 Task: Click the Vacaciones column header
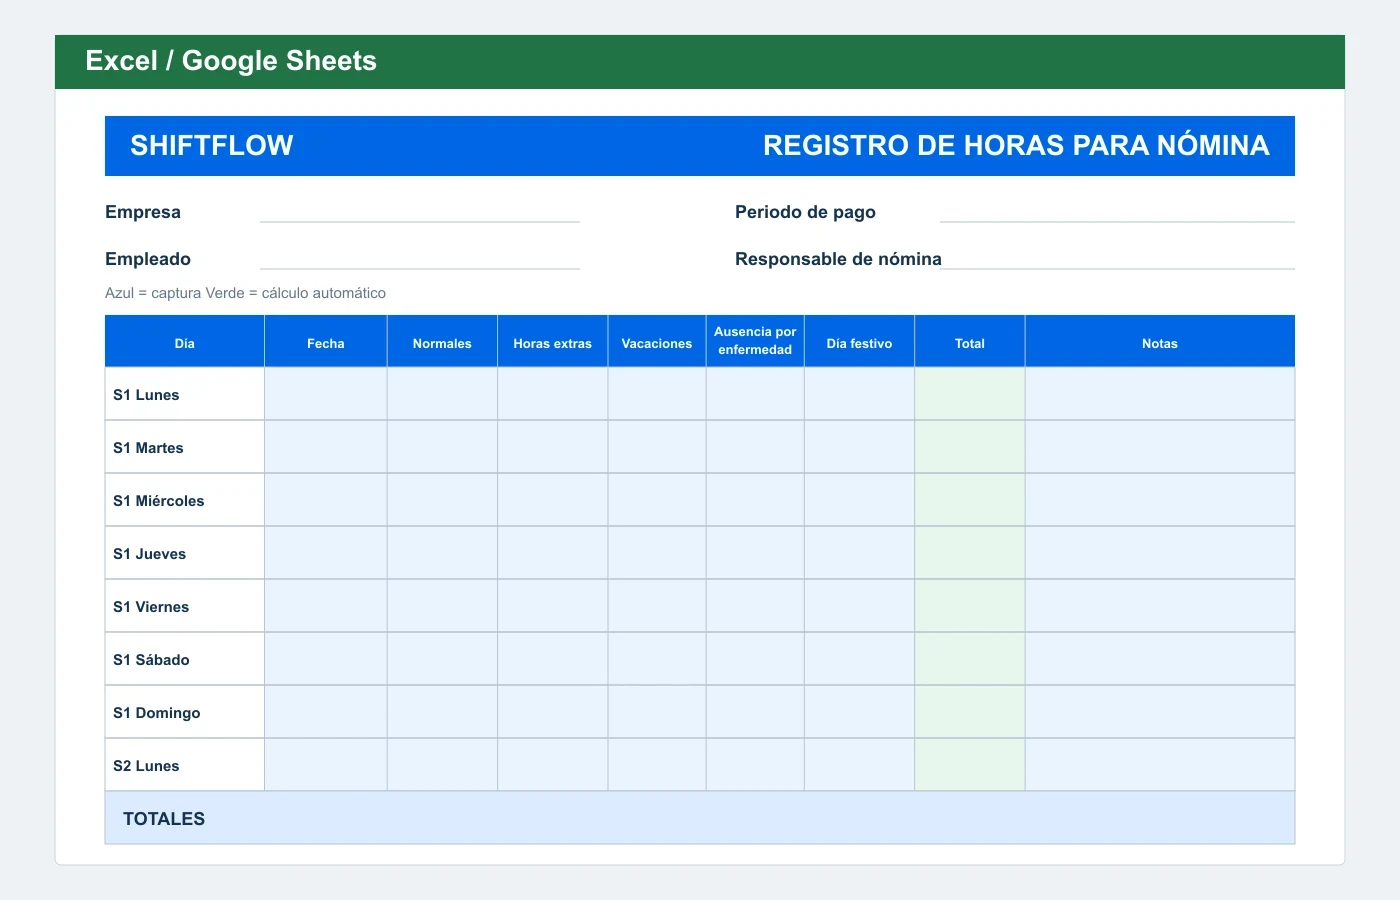(x=657, y=342)
